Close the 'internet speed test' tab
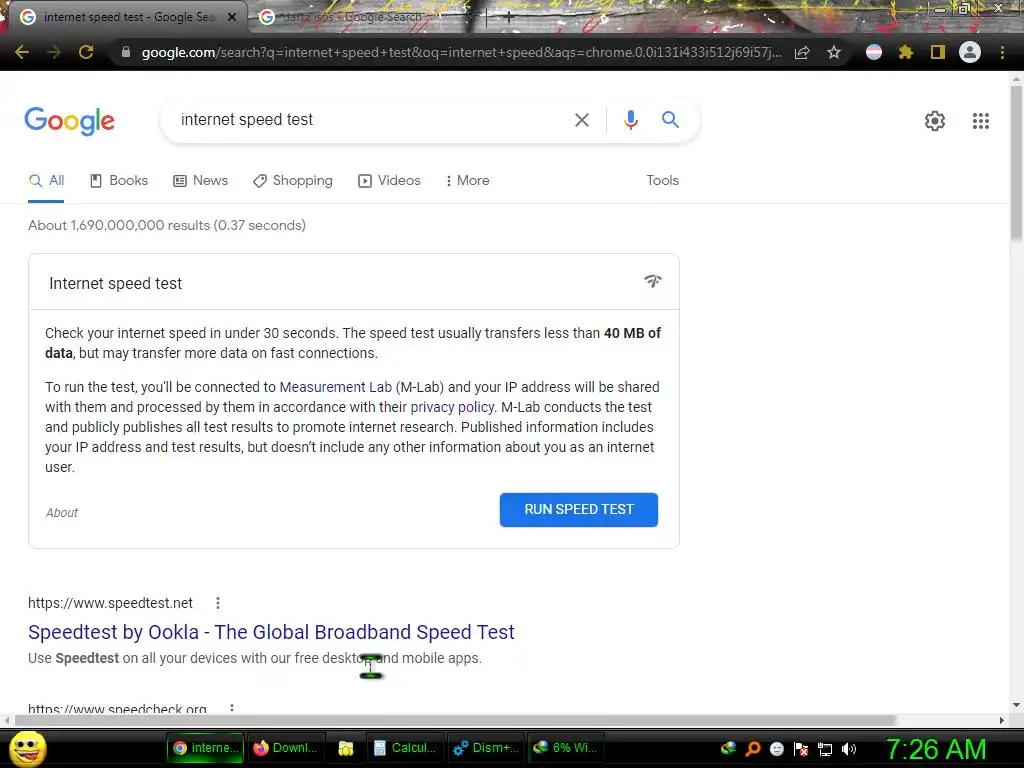This screenshot has height=768, width=1024. (232, 17)
